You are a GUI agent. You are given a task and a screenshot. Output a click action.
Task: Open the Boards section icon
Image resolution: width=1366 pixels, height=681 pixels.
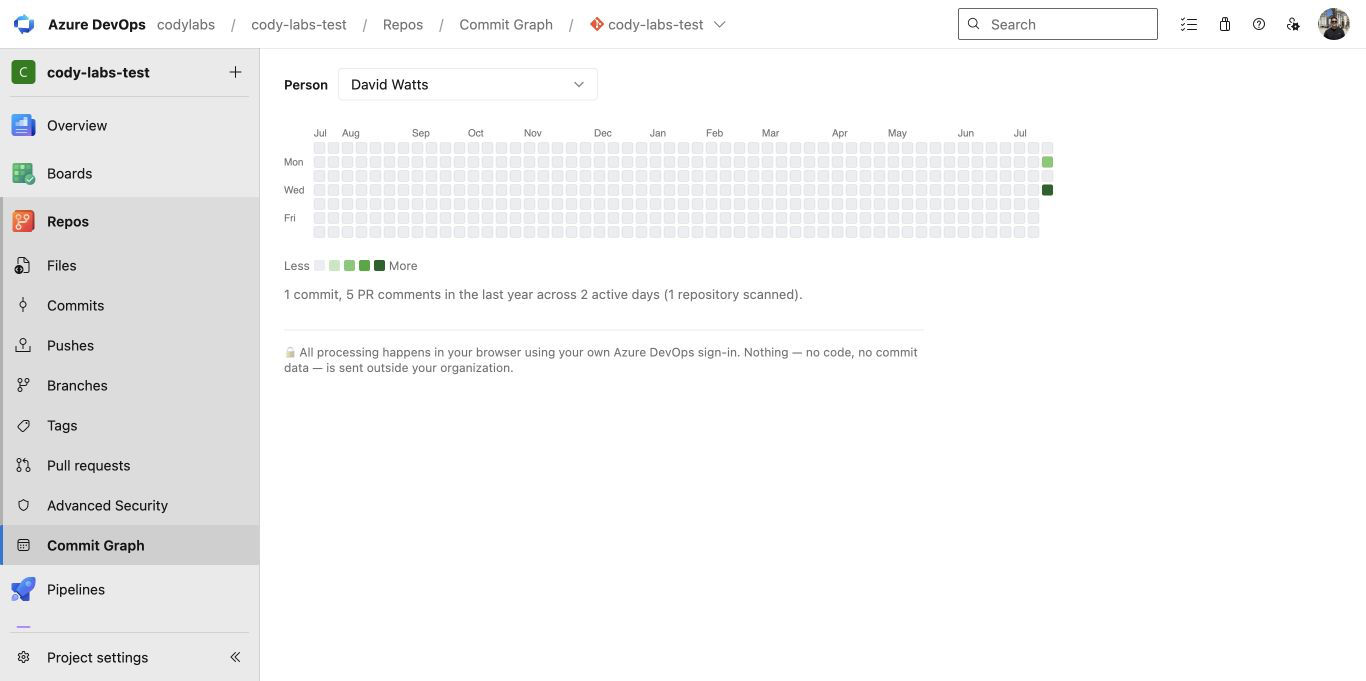pos(23,173)
